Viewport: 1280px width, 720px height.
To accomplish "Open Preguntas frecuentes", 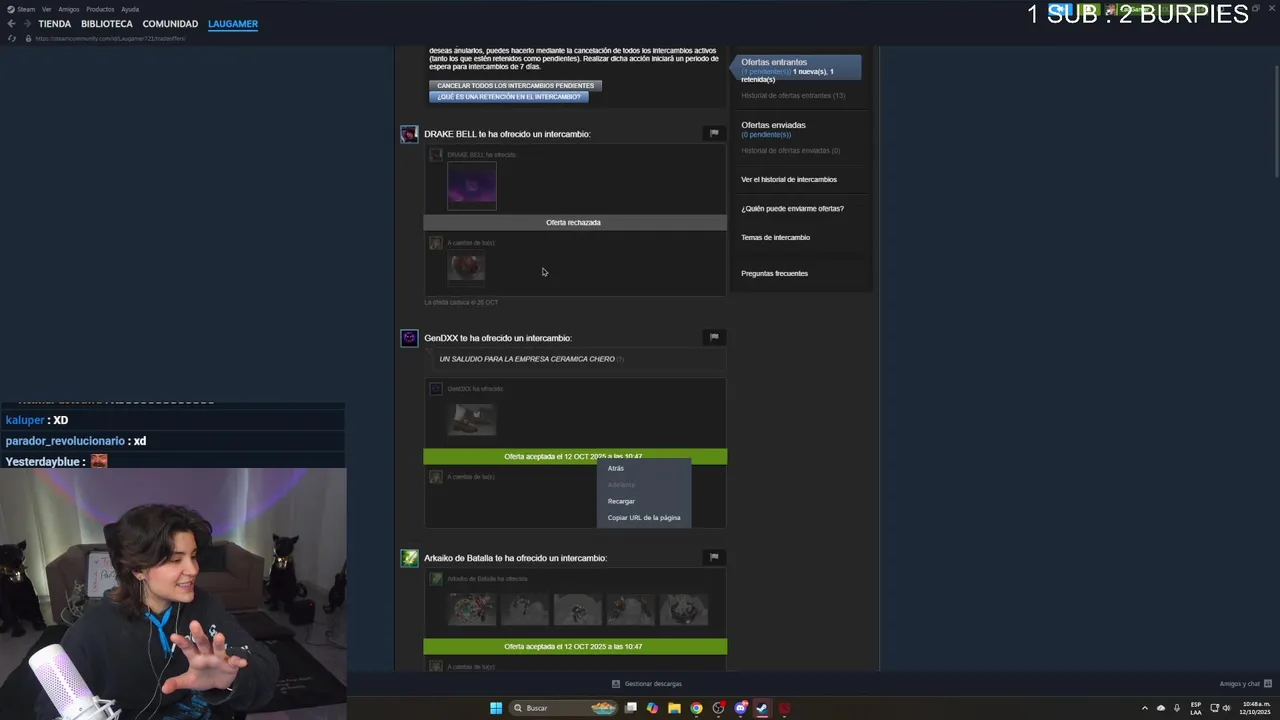I will (x=774, y=273).
